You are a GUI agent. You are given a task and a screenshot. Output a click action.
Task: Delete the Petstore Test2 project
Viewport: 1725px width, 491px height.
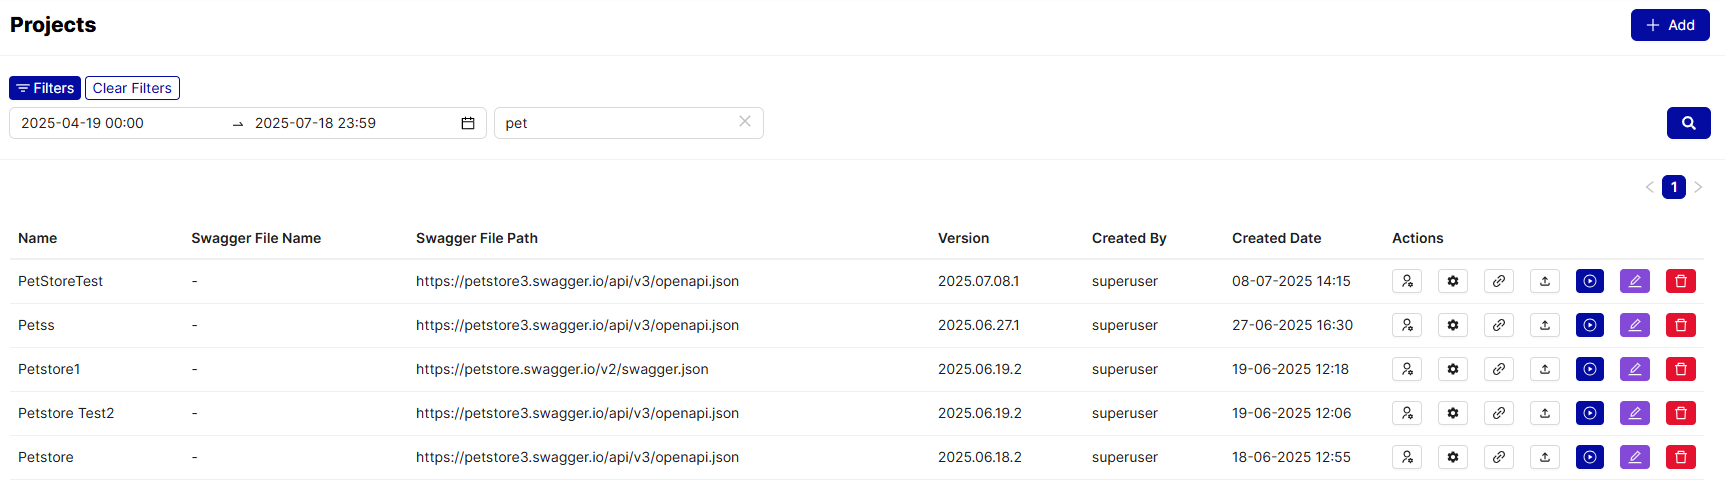(x=1680, y=413)
